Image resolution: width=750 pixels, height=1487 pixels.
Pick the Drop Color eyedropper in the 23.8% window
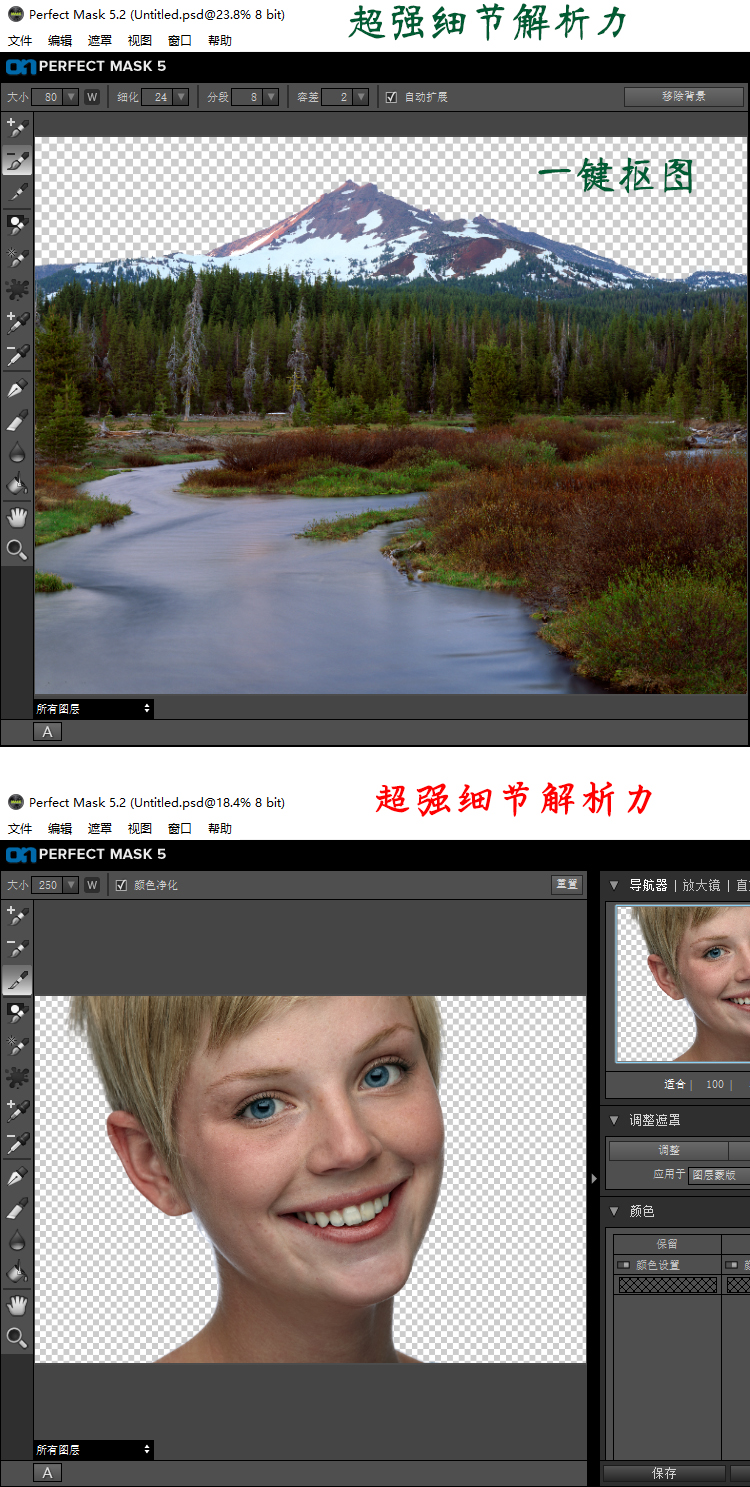tap(17, 354)
